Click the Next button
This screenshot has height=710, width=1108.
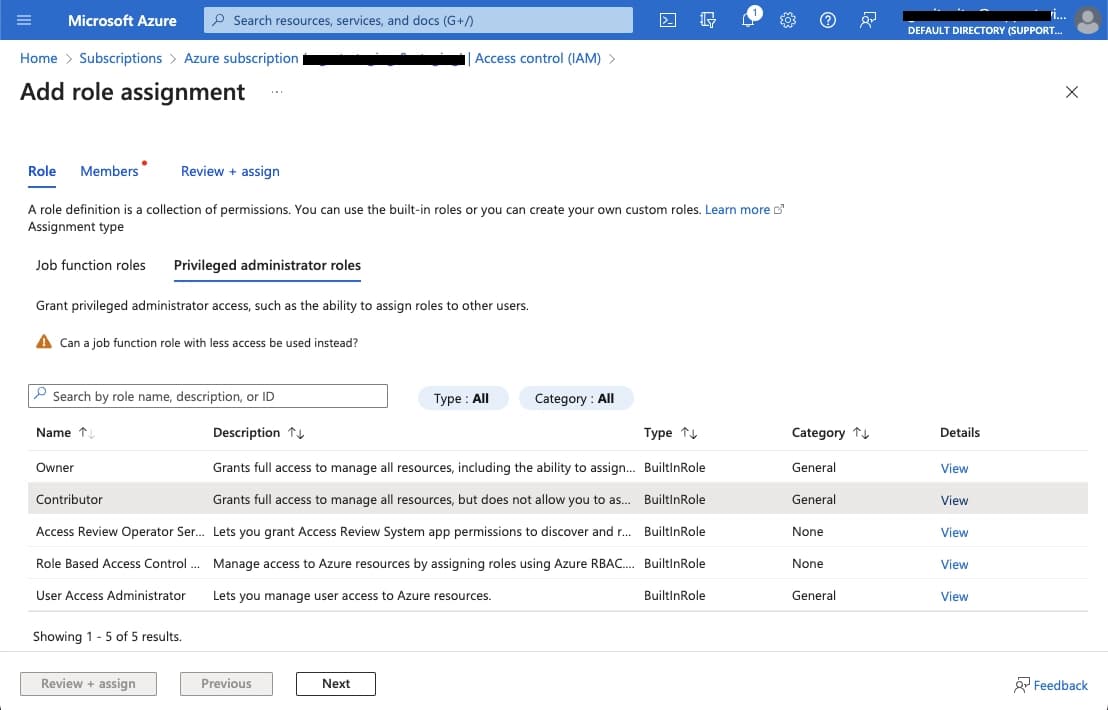pyautogui.click(x=335, y=683)
